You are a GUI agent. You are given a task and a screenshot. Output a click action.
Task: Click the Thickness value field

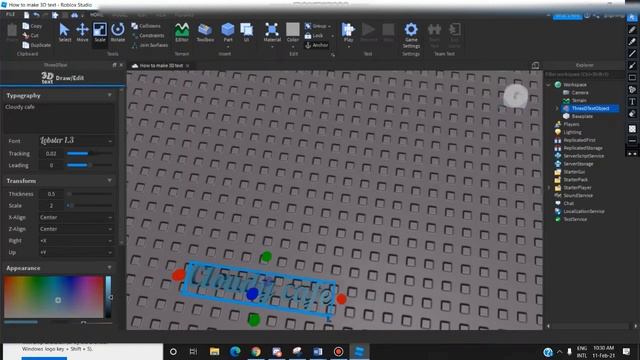tap(51, 194)
